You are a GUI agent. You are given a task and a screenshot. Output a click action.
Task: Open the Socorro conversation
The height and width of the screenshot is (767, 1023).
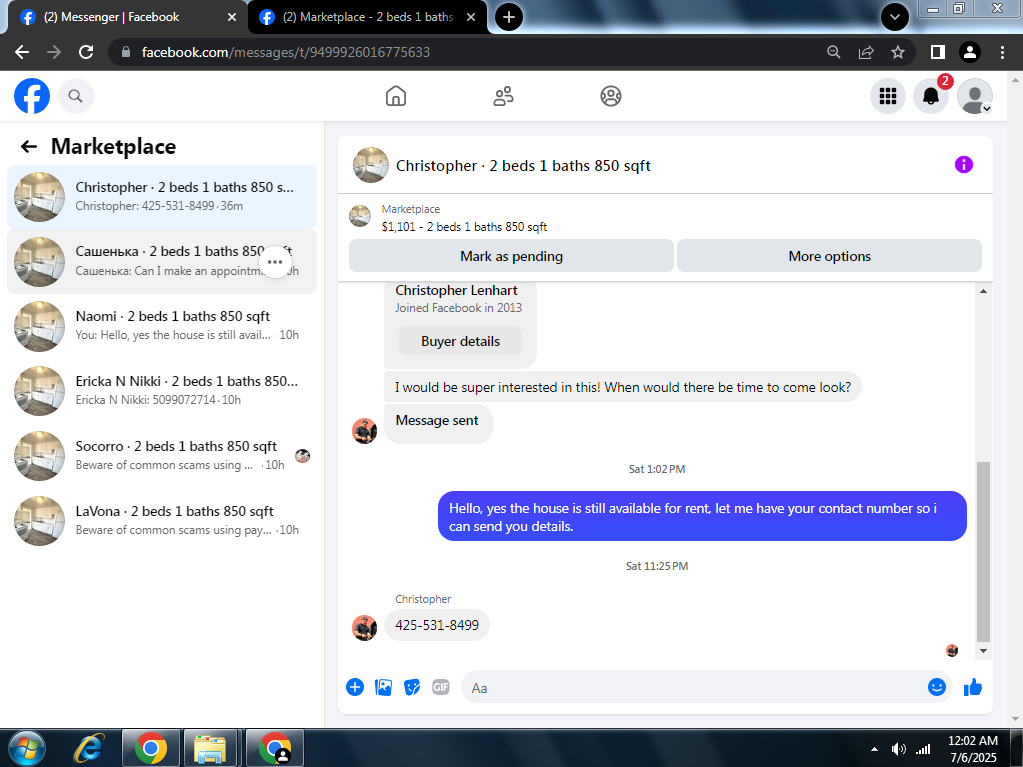click(162, 456)
